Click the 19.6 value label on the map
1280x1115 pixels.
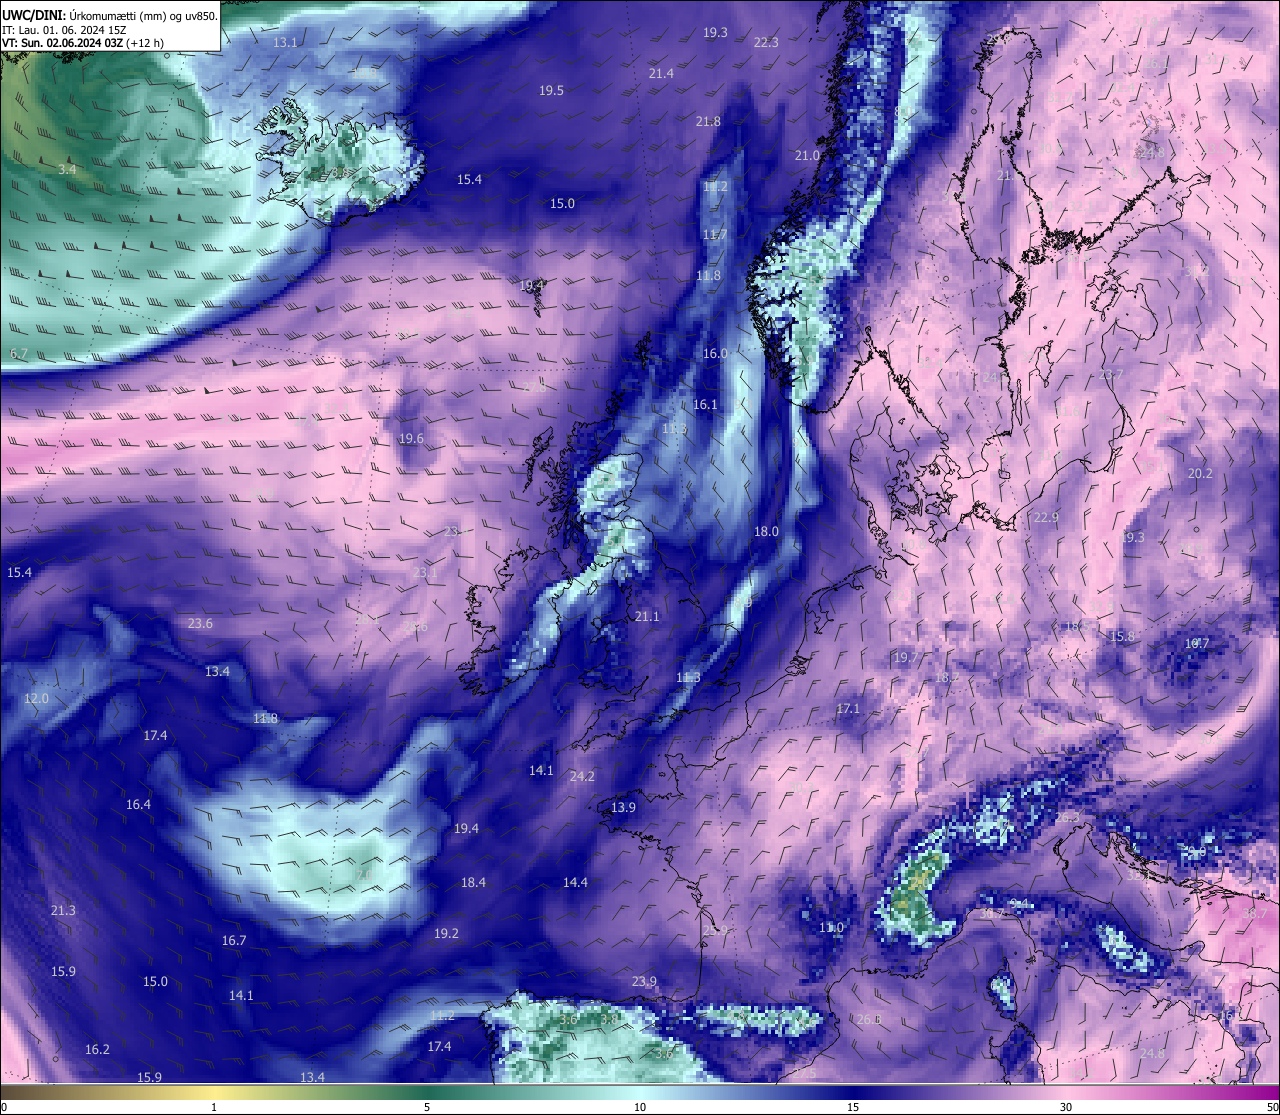pos(411,438)
